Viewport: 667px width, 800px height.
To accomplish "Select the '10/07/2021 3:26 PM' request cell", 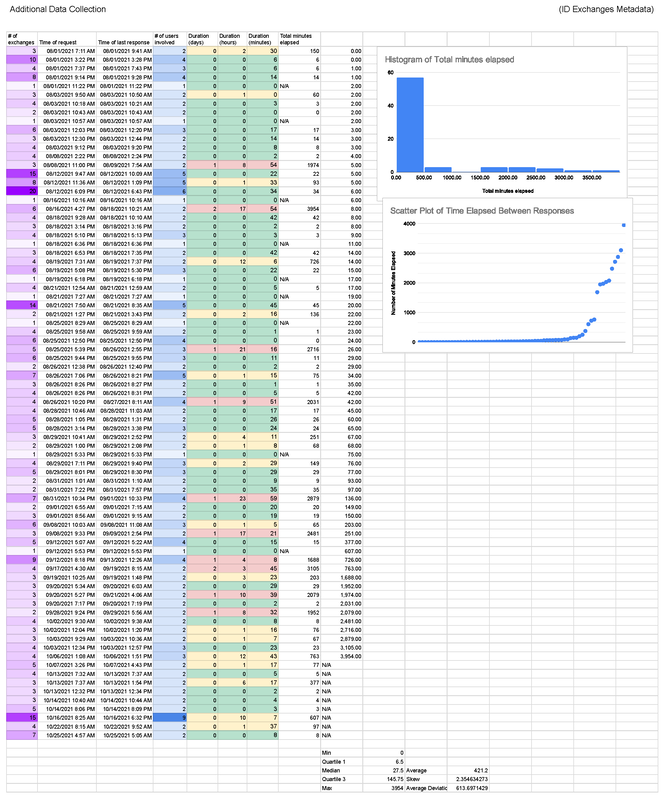I will [x=67, y=665].
